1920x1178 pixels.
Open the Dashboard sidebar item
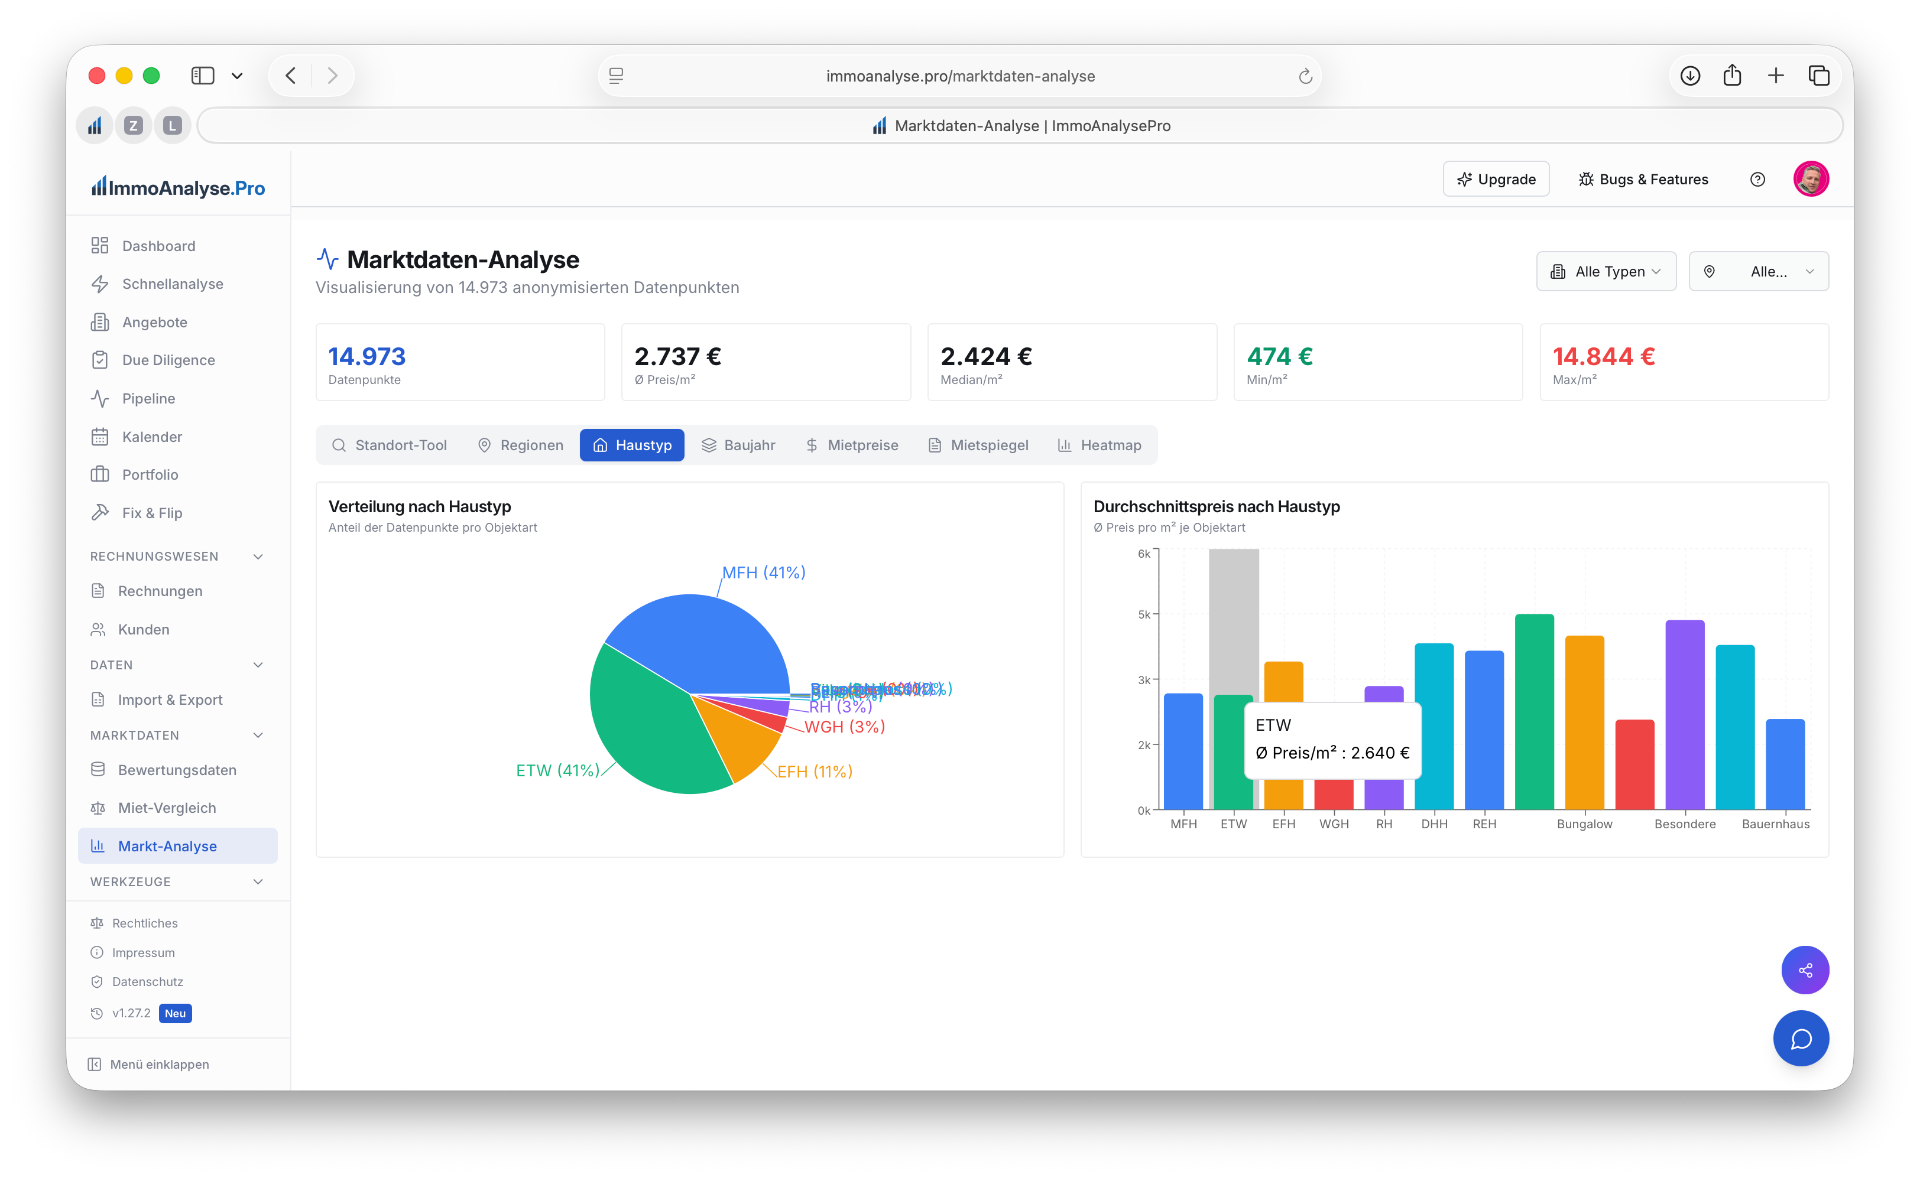click(177, 246)
